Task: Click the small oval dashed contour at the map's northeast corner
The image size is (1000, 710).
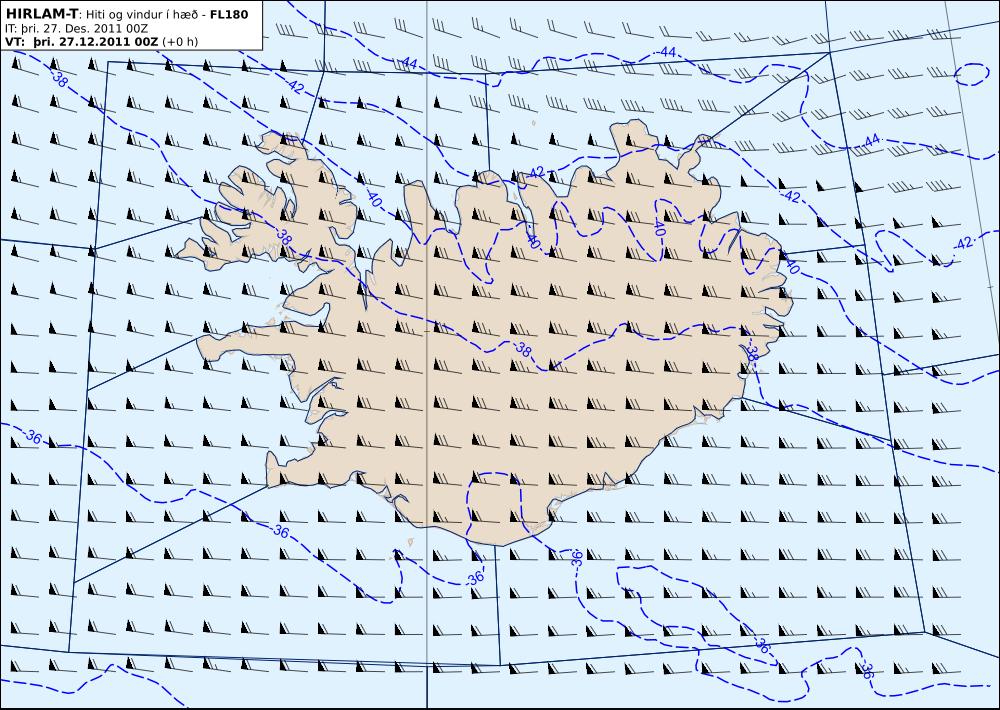Action: coord(971,75)
